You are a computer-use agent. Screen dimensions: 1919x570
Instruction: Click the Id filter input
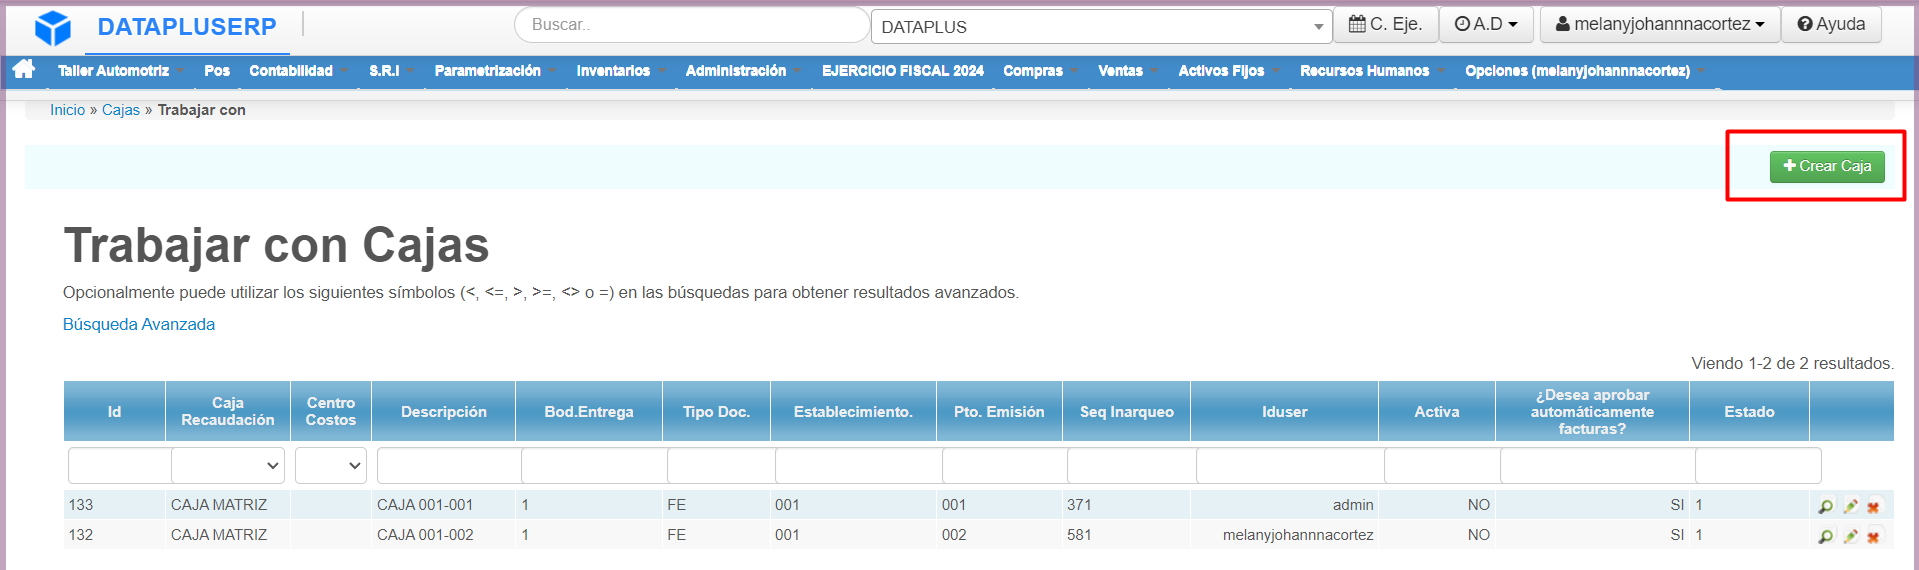click(x=120, y=466)
